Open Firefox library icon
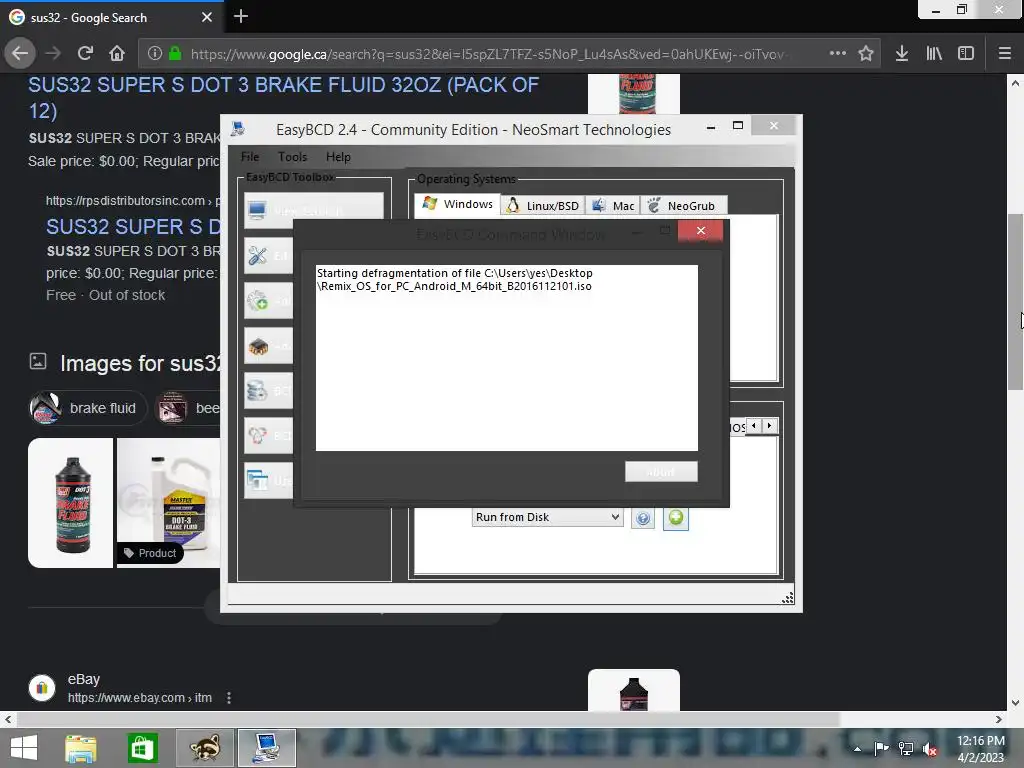The image size is (1024, 768). [x=934, y=54]
